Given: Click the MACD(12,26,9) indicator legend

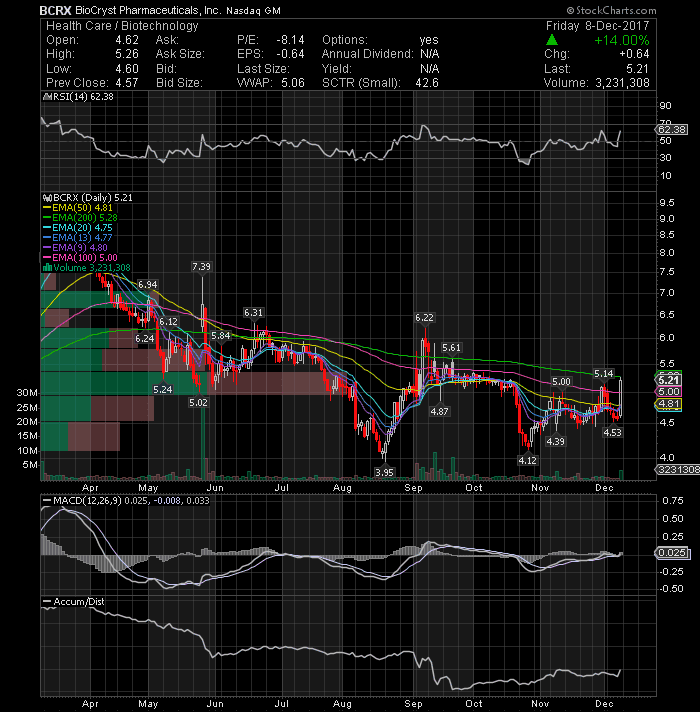Looking at the screenshot, I should pyautogui.click(x=126, y=500).
